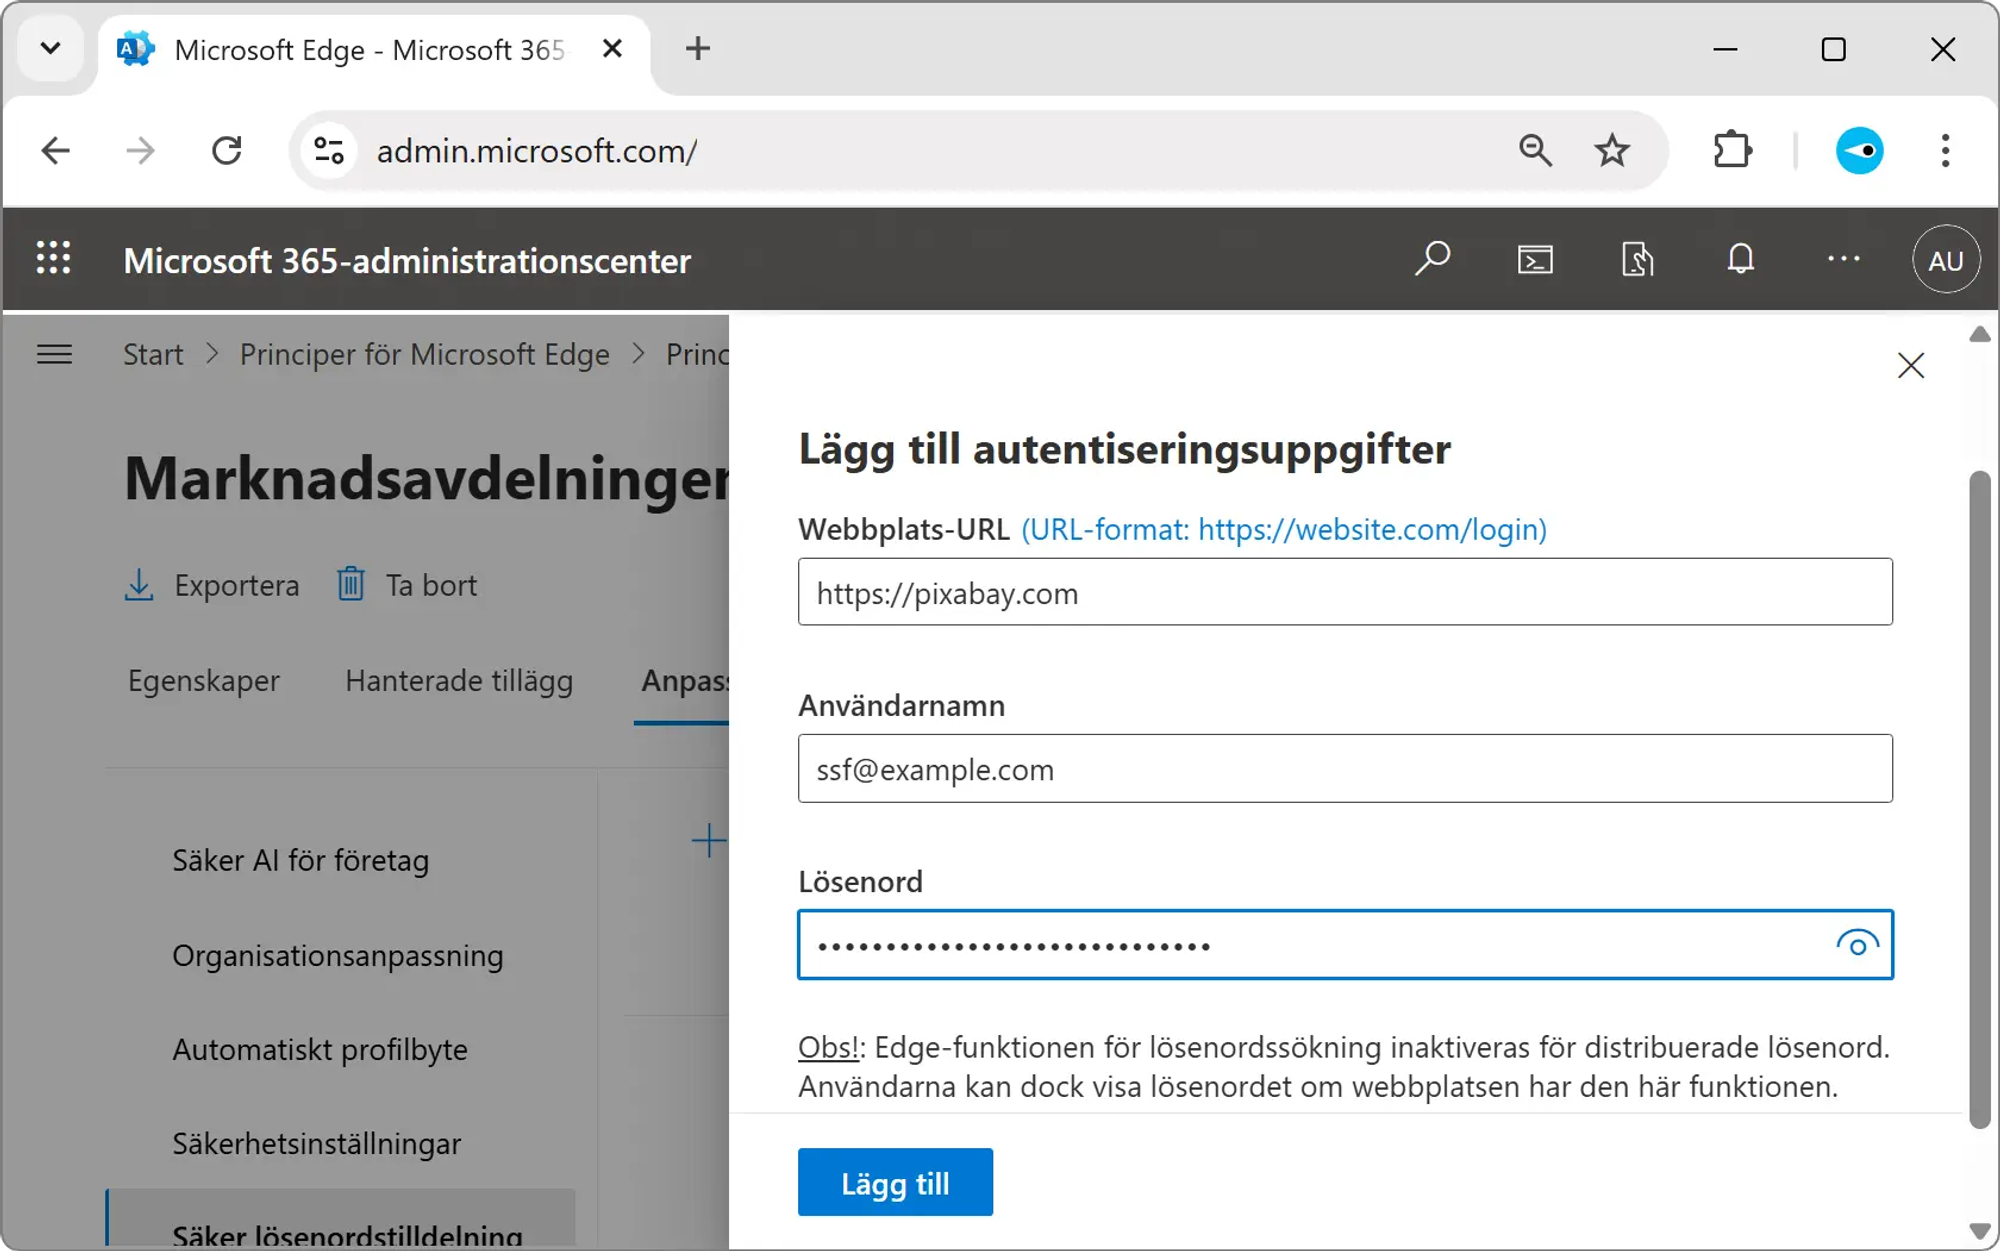Click the address bar URL
The height and width of the screenshot is (1251, 2000).
tap(537, 151)
